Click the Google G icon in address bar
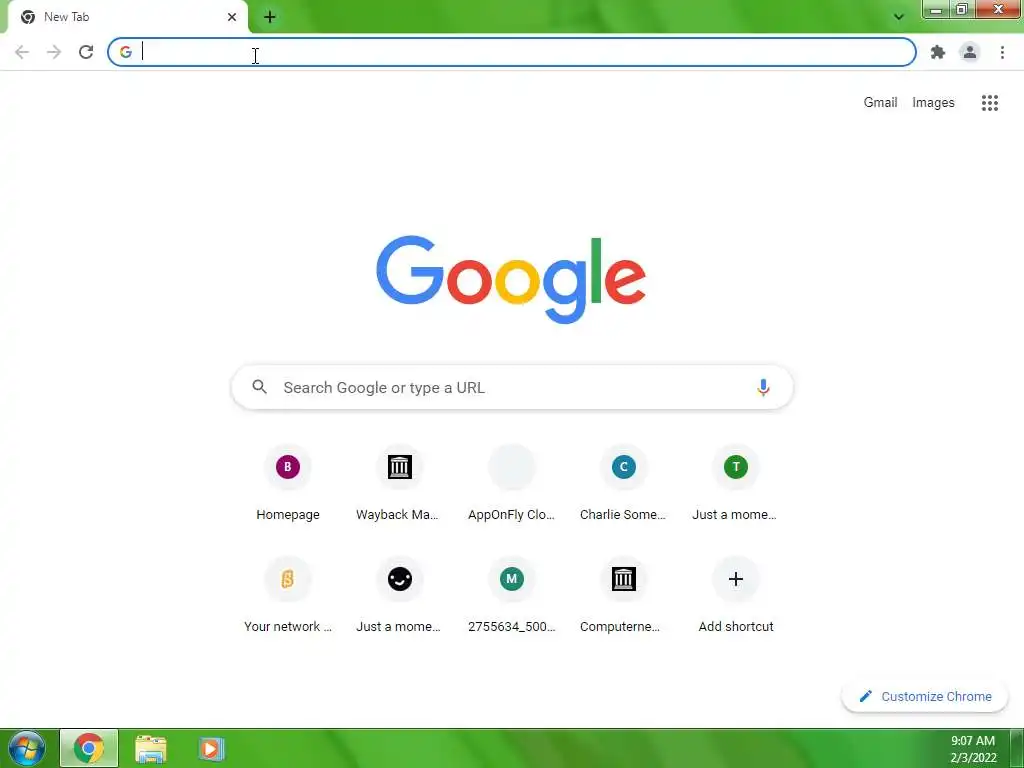Screen dimensions: 1024x768 click(x=125, y=52)
